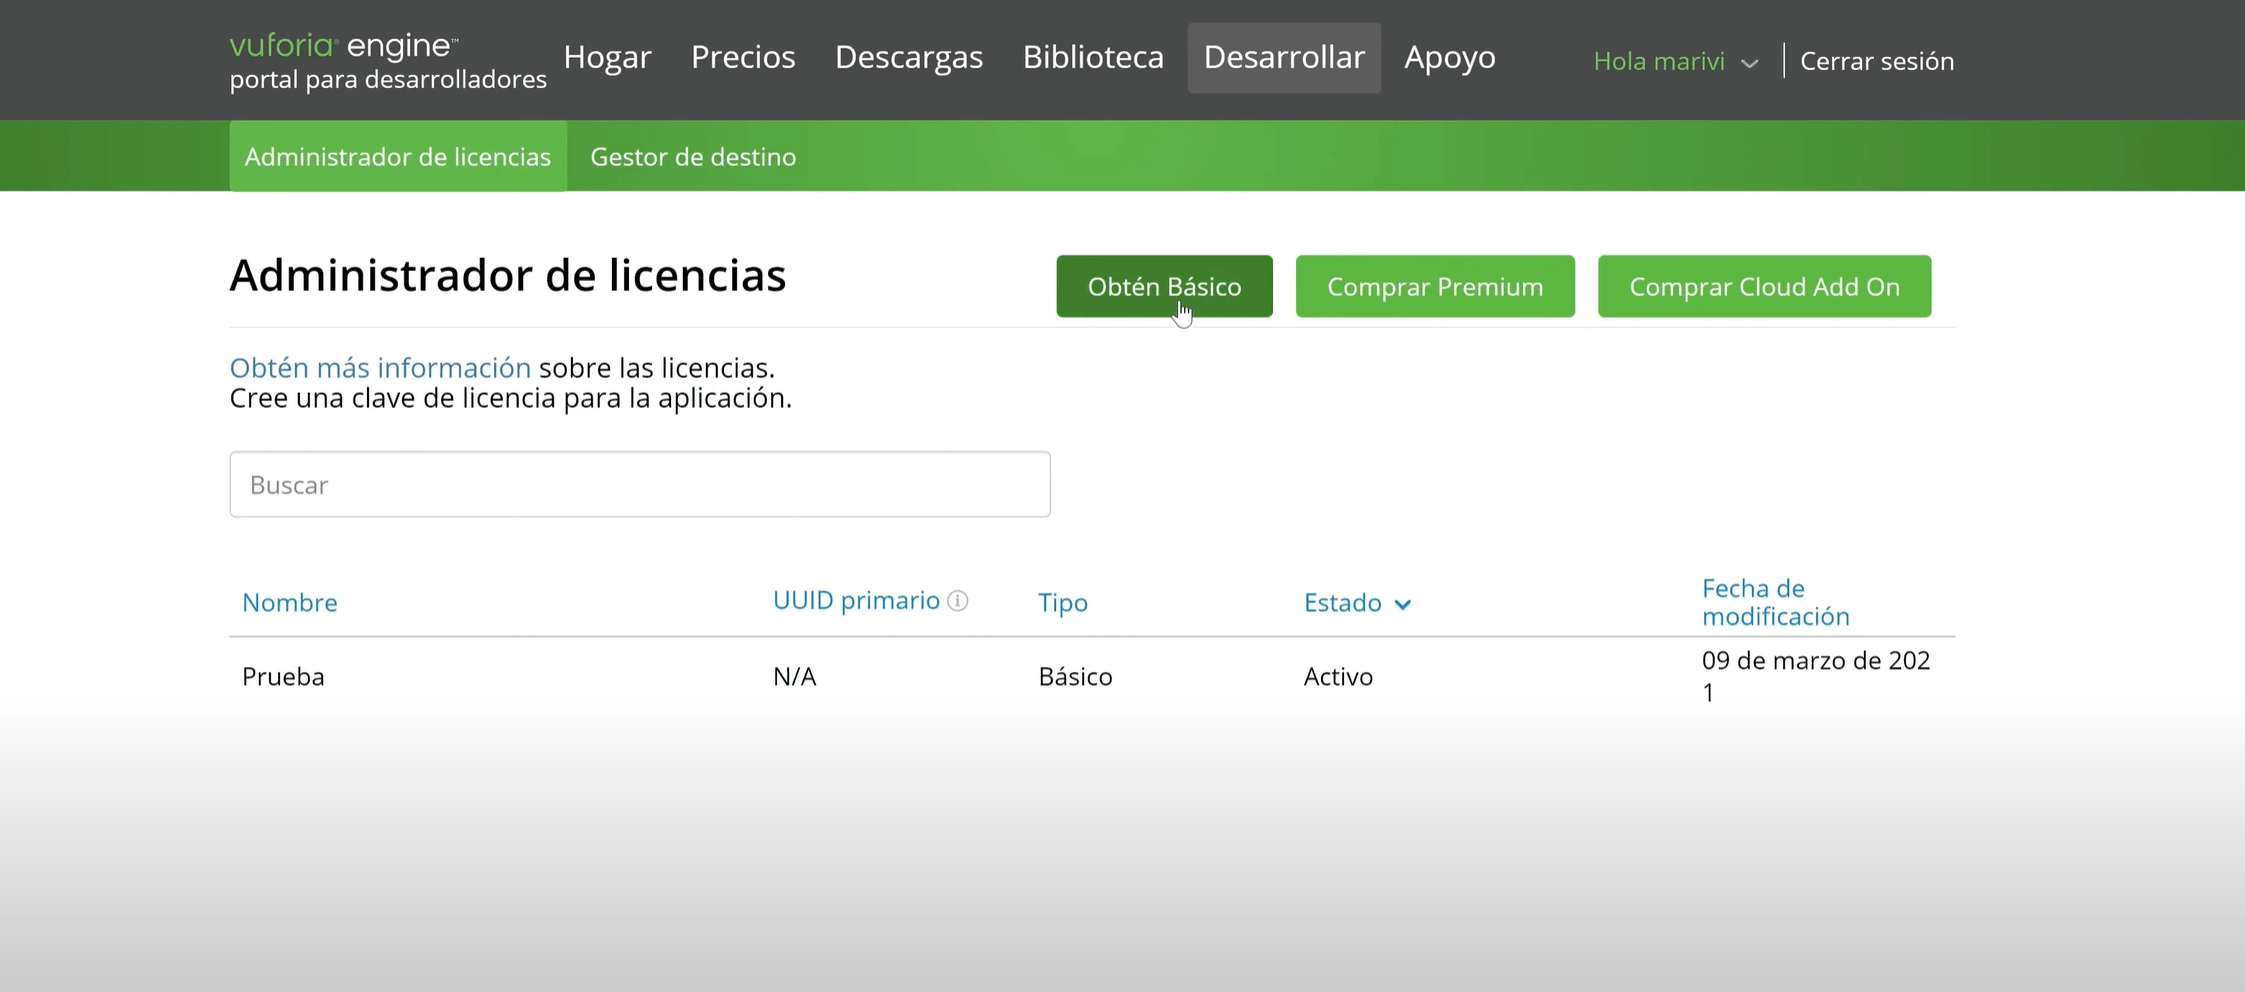Open the Apoyo menu
Image resolution: width=2245 pixels, height=992 pixels.
click(1450, 57)
